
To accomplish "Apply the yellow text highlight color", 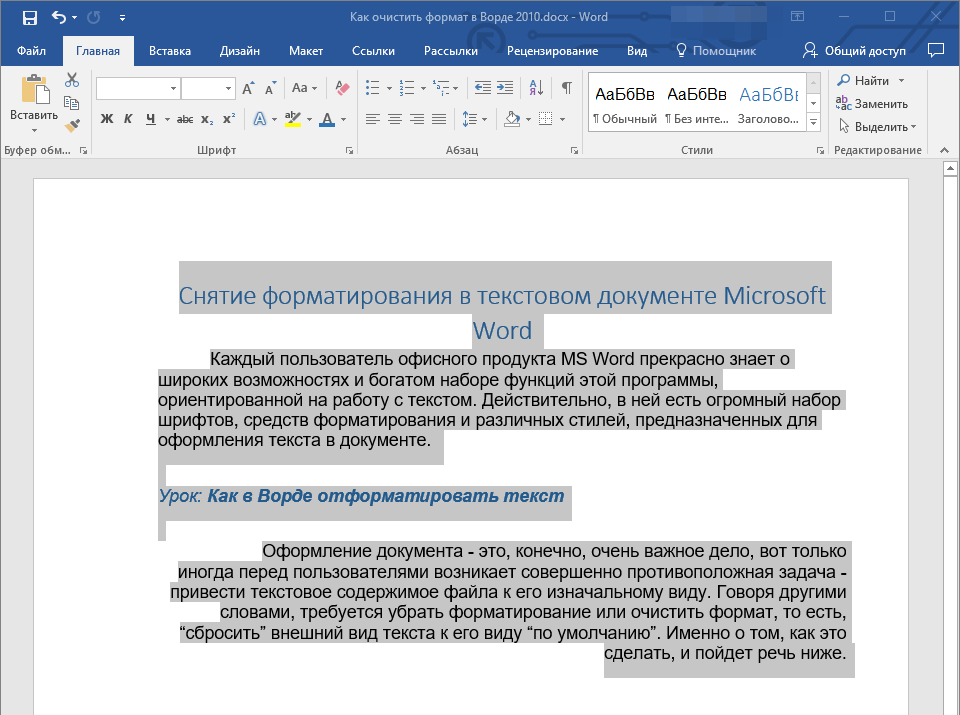I will click(292, 120).
